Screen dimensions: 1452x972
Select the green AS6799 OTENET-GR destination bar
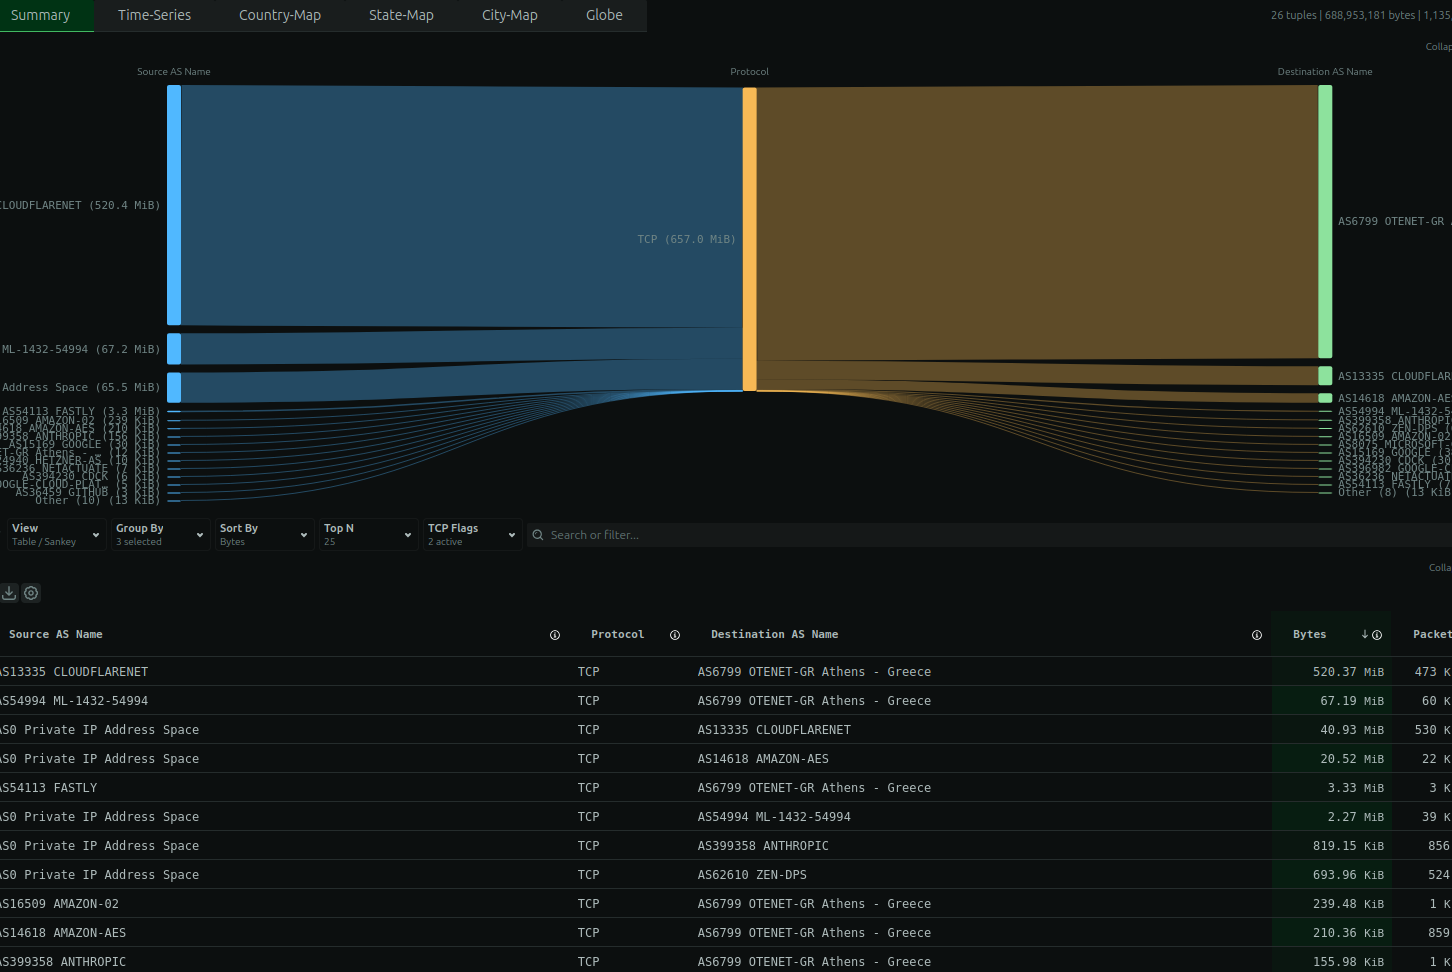point(1325,221)
